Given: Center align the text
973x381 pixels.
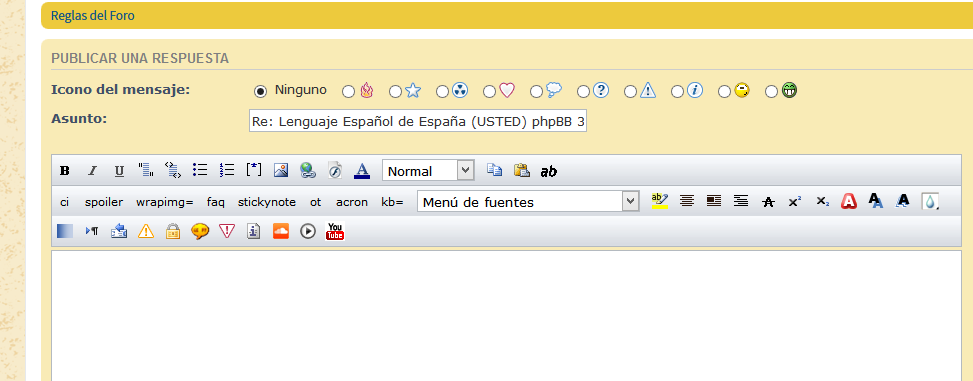Looking at the screenshot, I should coord(686,200).
